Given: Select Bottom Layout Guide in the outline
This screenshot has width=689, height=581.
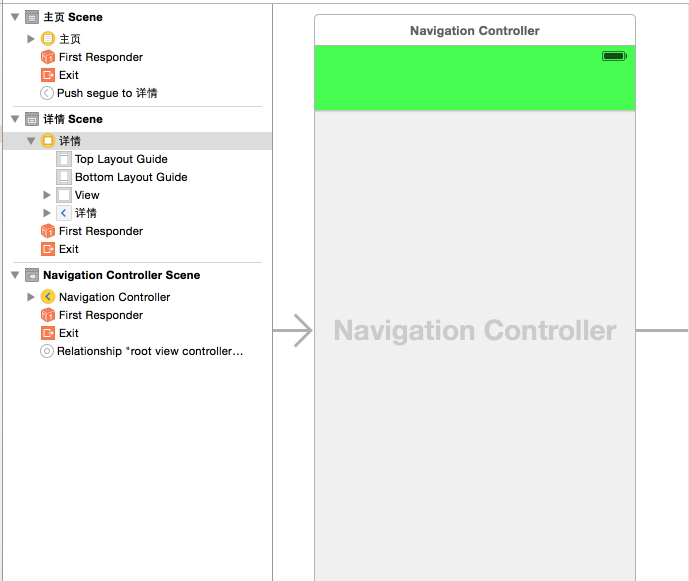Looking at the screenshot, I should click(131, 177).
